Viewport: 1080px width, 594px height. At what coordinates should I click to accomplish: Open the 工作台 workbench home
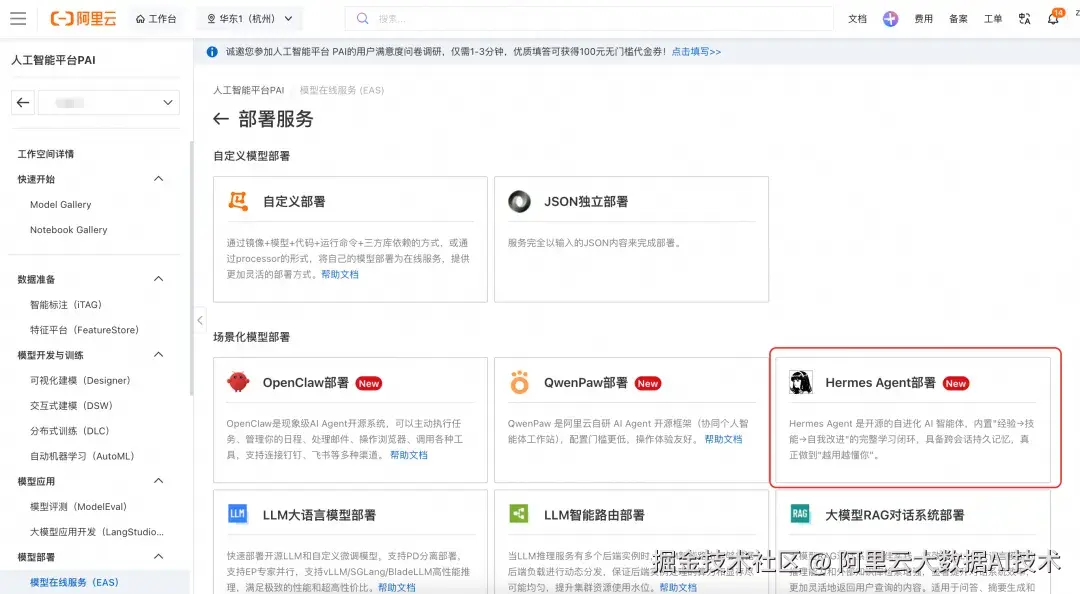156,19
